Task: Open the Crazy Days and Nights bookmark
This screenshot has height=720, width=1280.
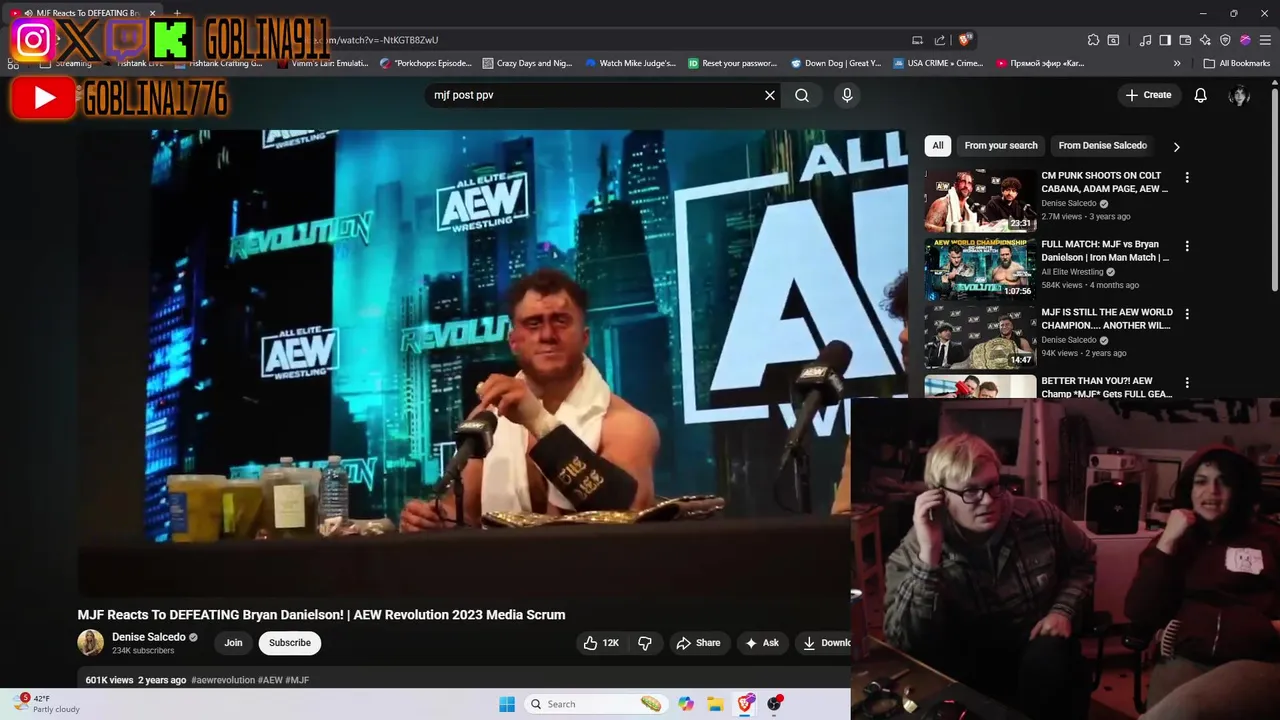Action: [x=527, y=63]
